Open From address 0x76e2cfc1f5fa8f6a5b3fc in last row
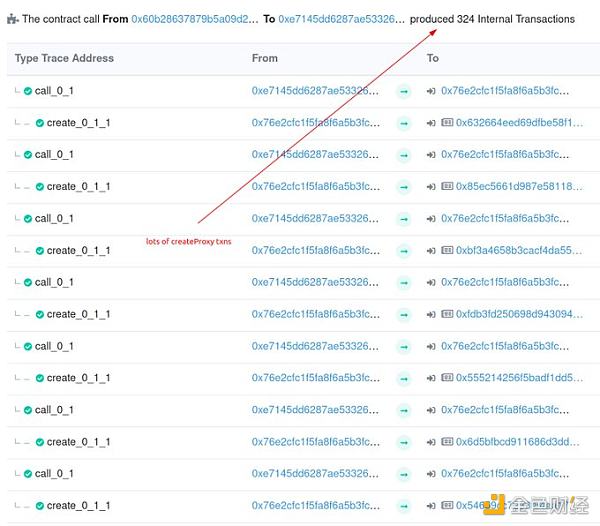 pyautogui.click(x=316, y=506)
